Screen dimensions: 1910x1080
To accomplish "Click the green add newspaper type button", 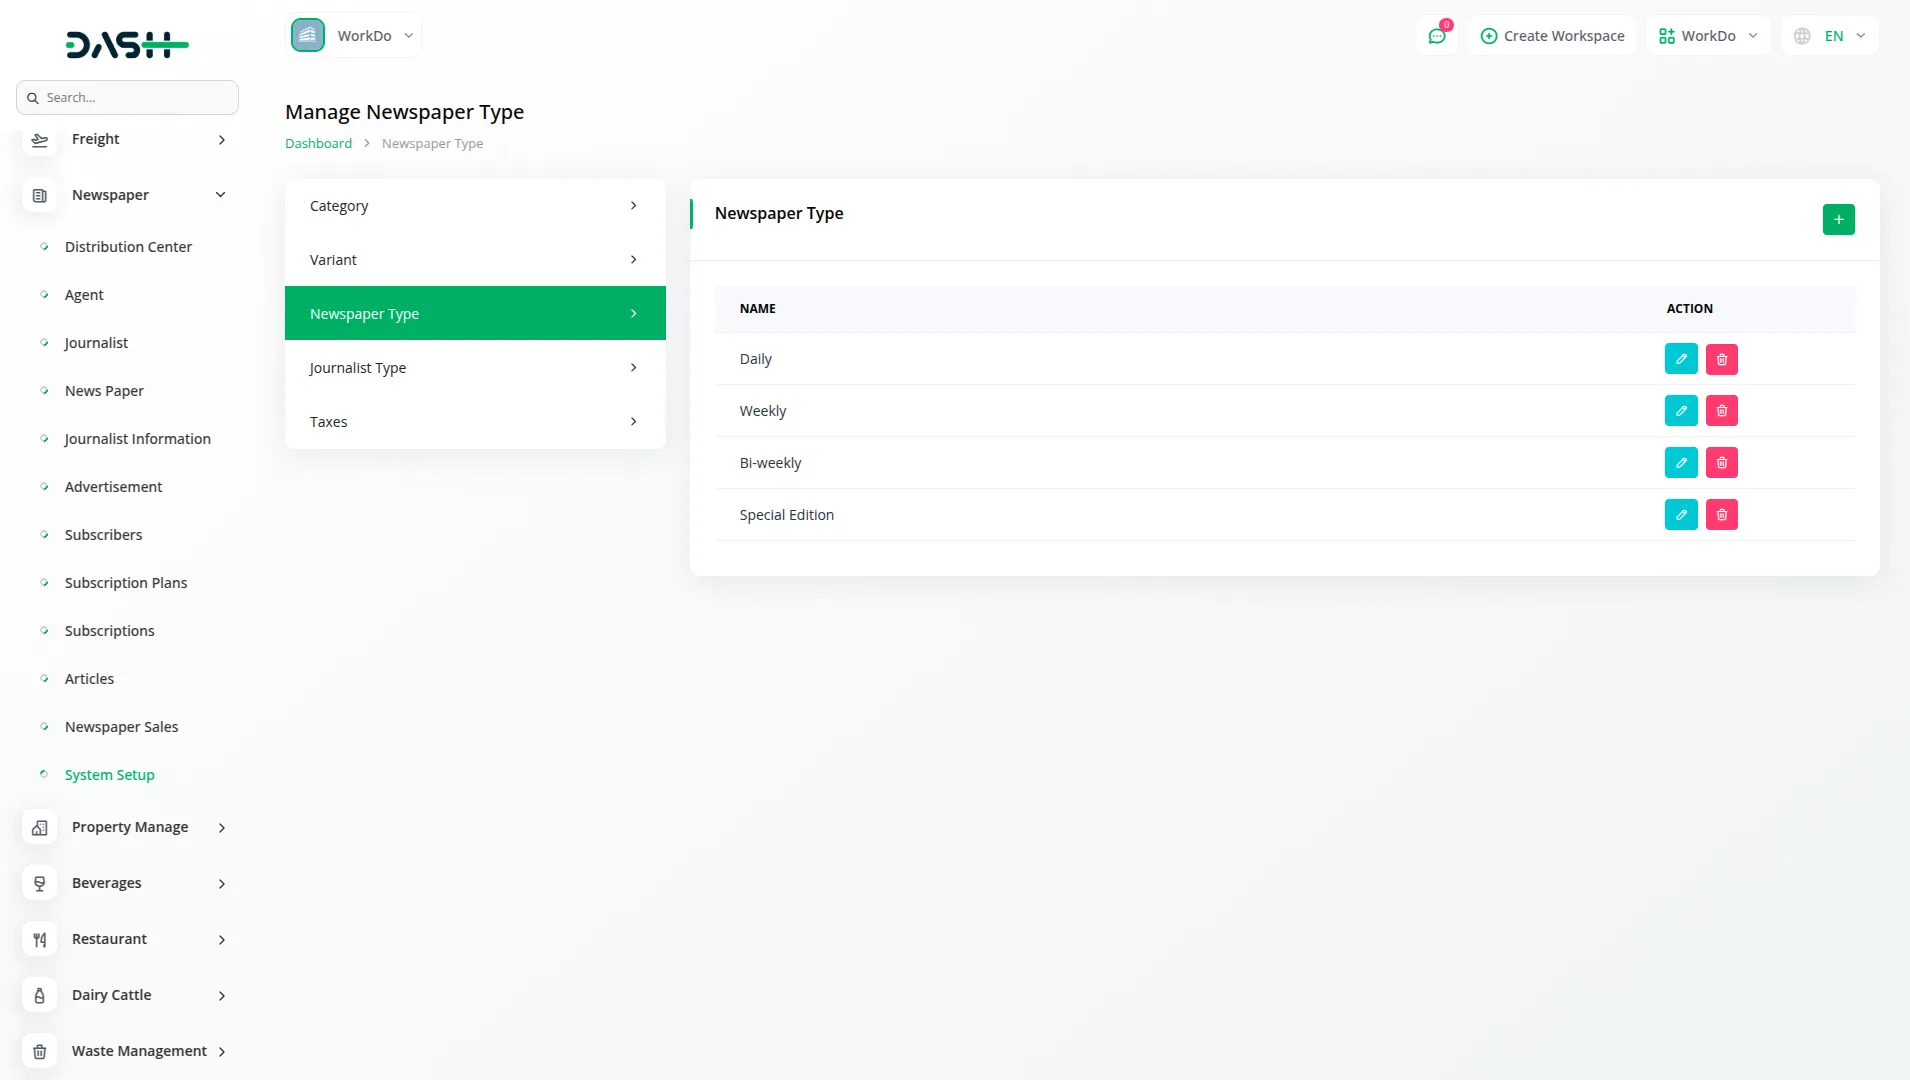I will point(1839,219).
